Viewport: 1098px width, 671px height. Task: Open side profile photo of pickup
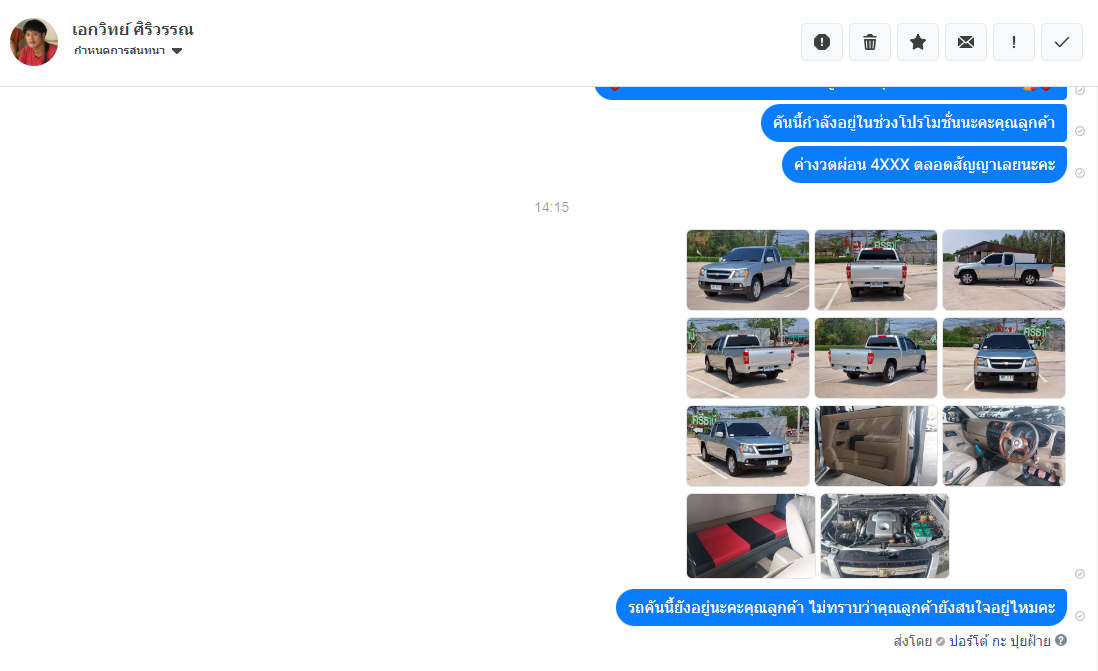(x=1003, y=270)
